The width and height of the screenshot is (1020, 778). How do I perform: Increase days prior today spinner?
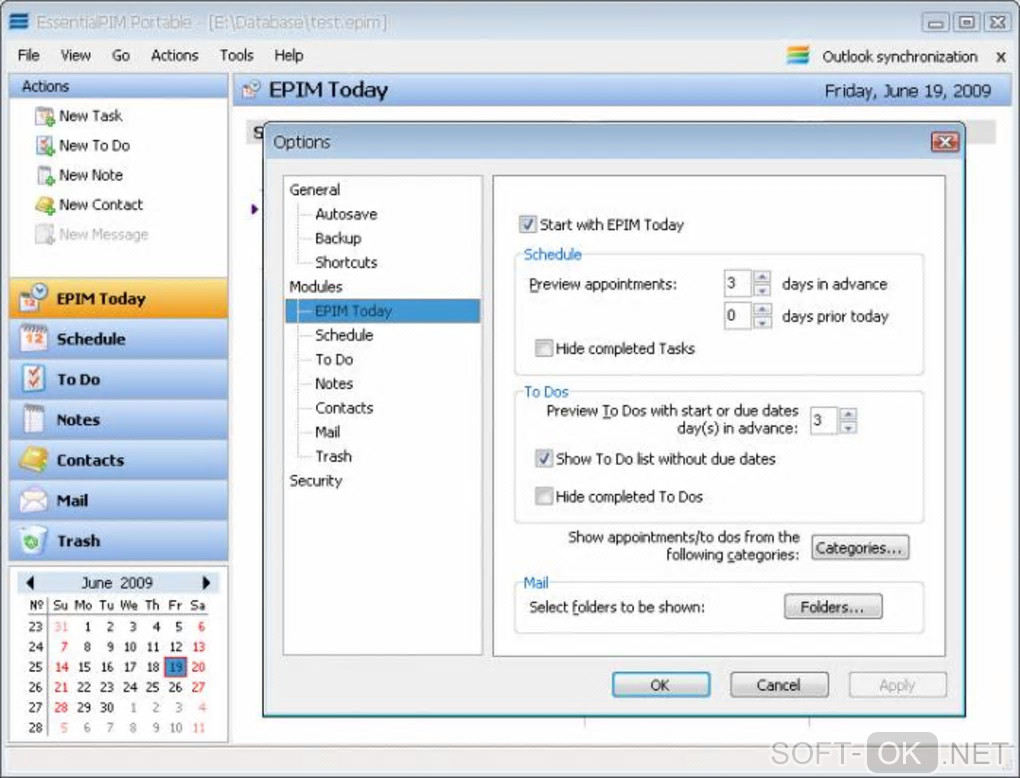(762, 310)
